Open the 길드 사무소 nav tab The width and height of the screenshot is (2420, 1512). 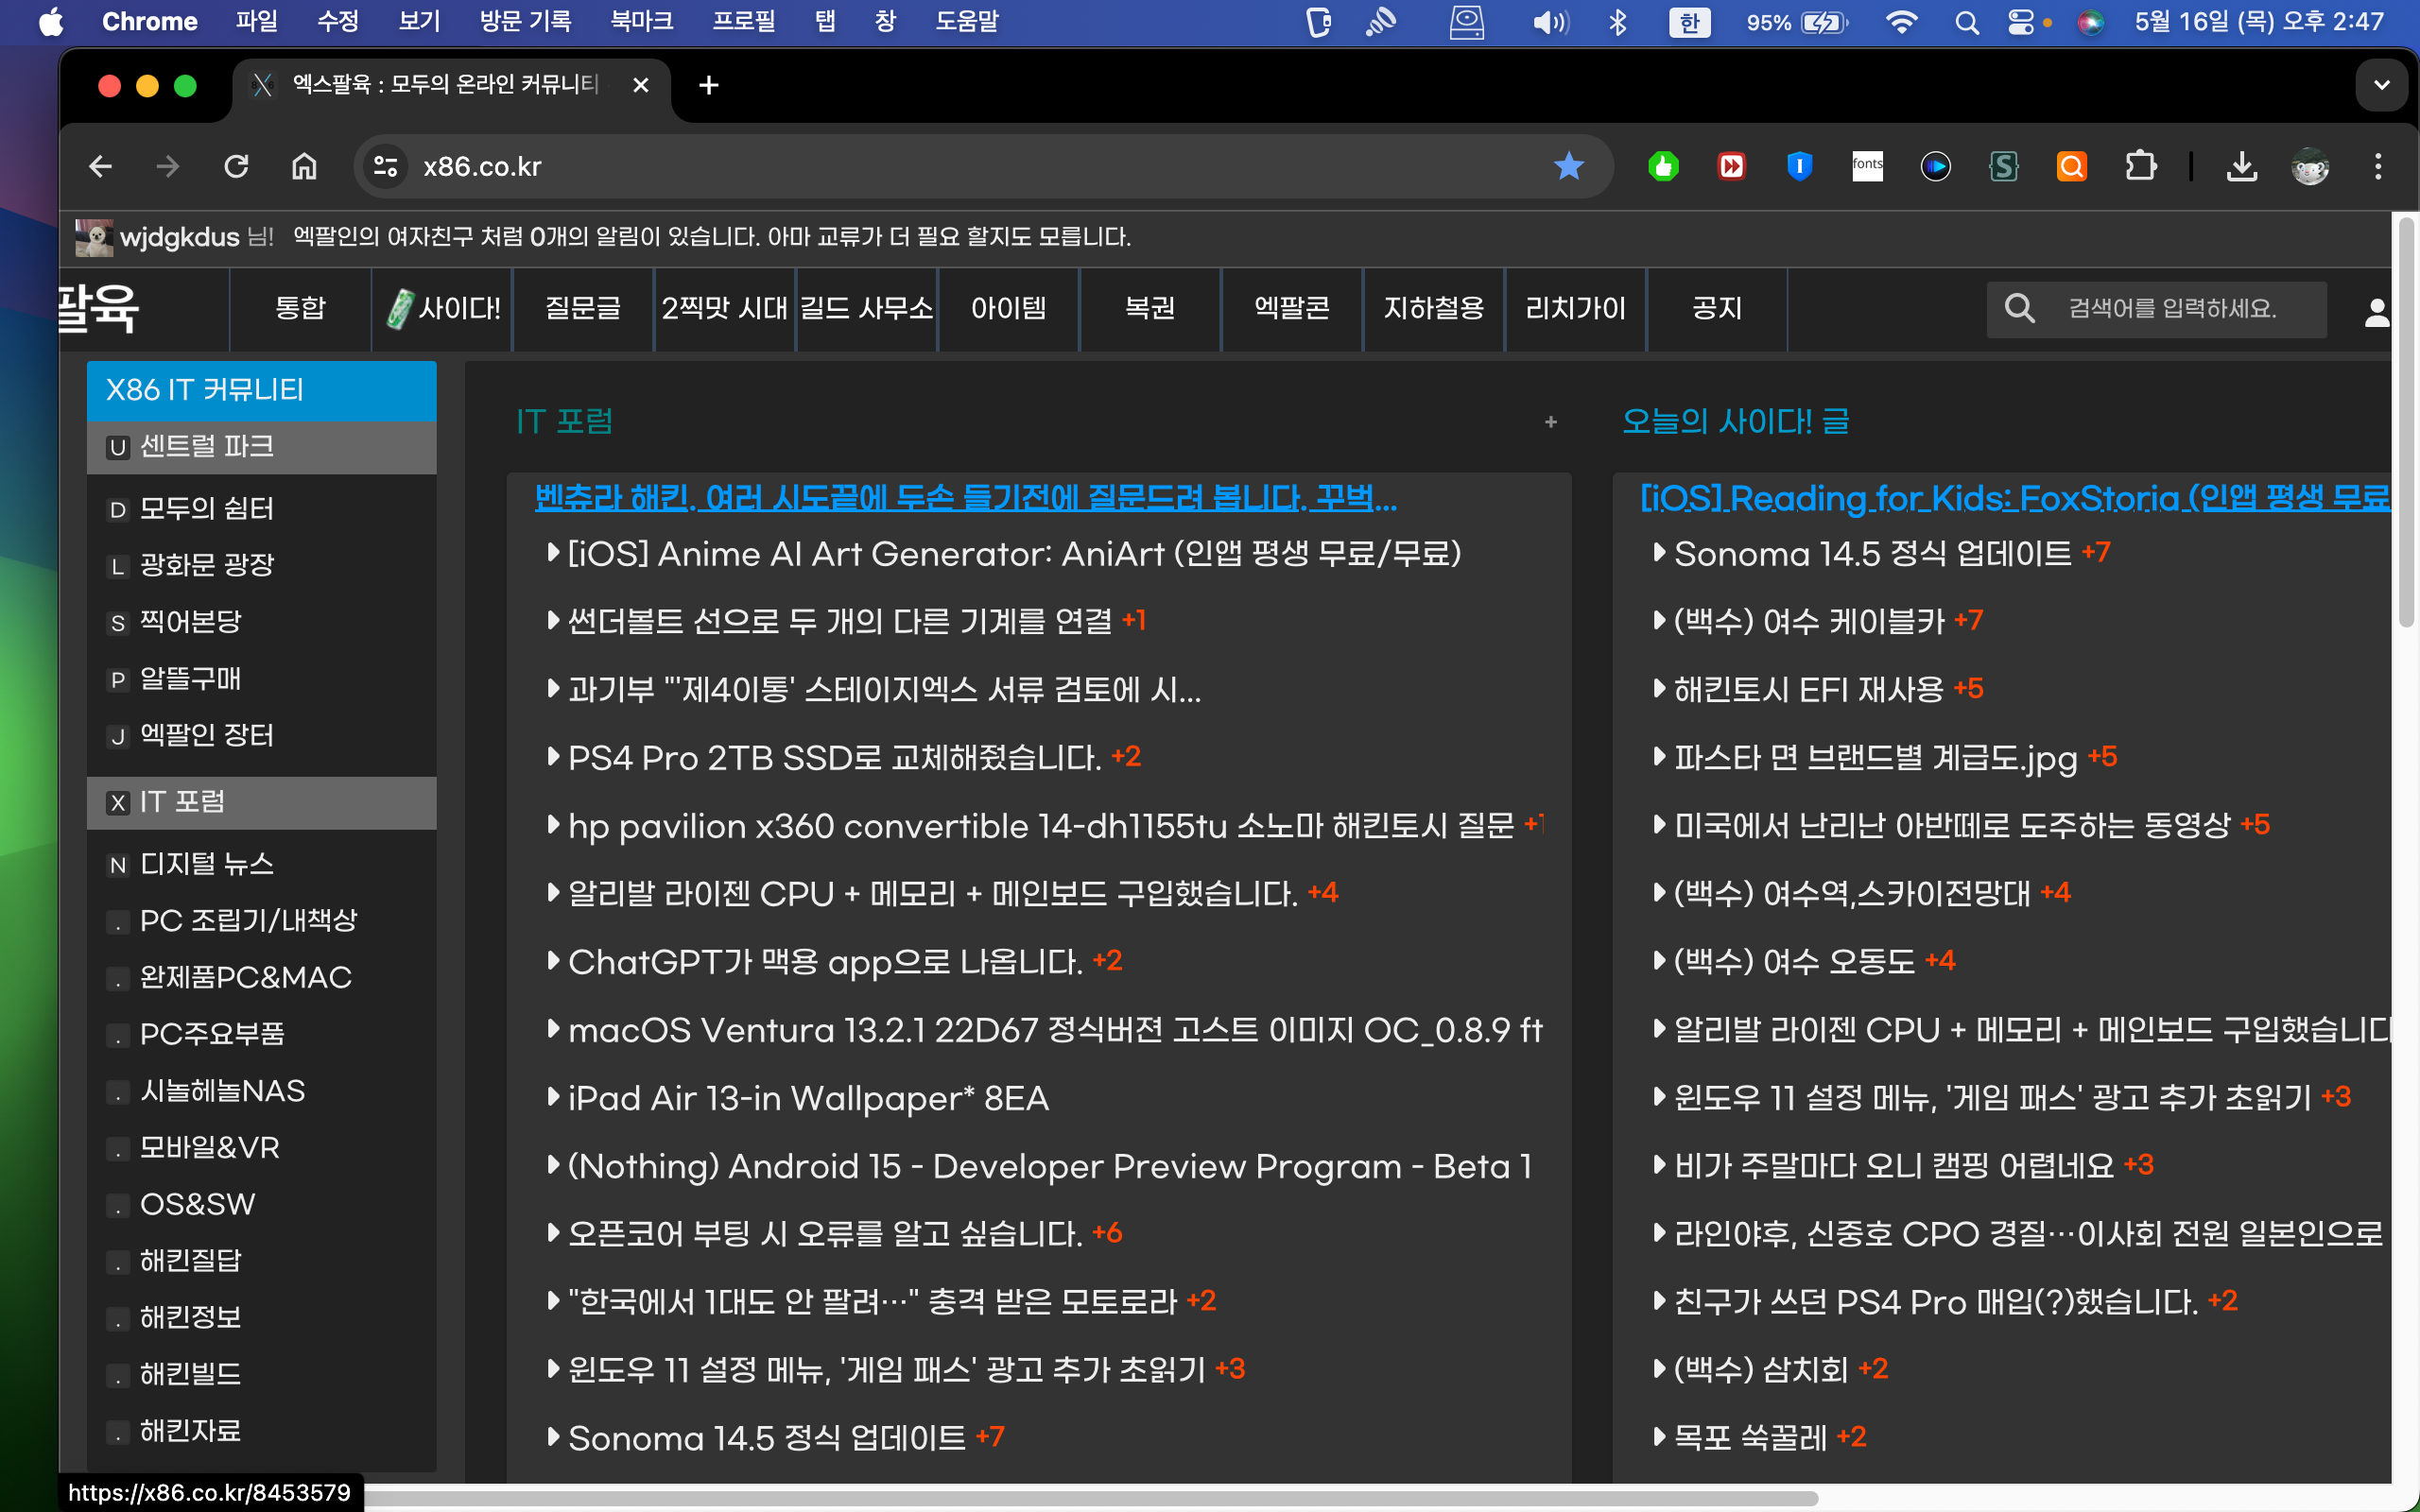point(867,308)
